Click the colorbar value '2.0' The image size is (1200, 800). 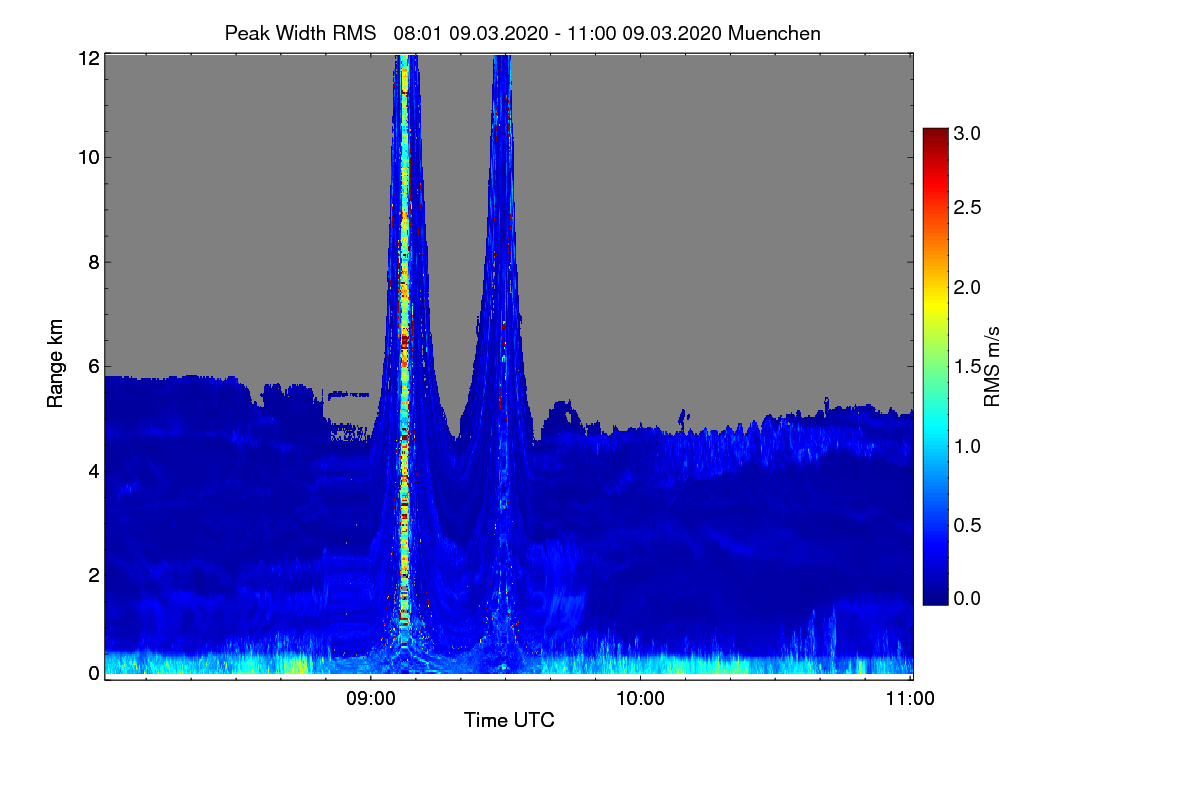(x=967, y=287)
